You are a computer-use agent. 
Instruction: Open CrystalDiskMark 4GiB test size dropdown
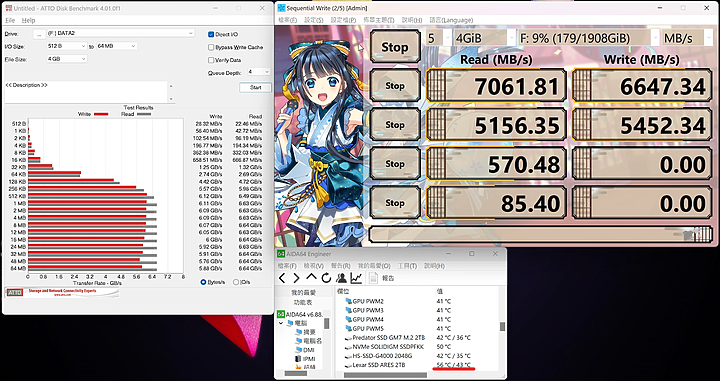(484, 38)
